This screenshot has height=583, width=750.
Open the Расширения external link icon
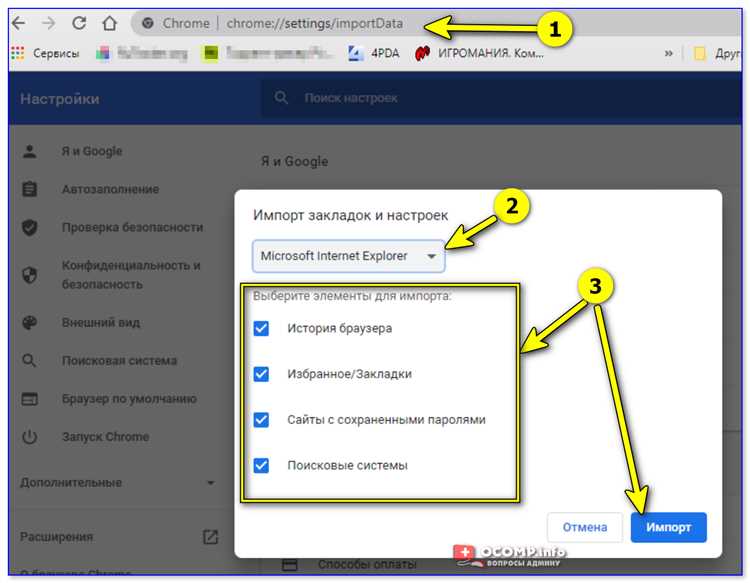click(x=210, y=537)
